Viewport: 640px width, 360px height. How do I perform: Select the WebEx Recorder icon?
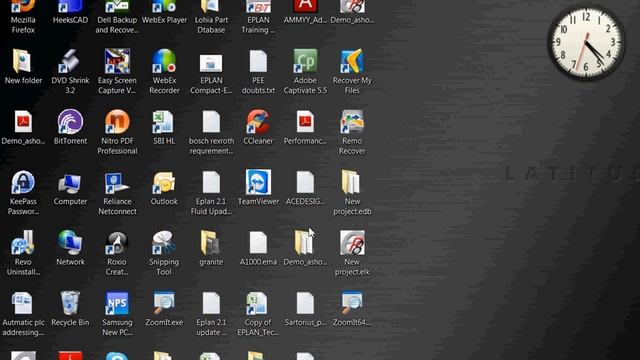pyautogui.click(x=164, y=71)
